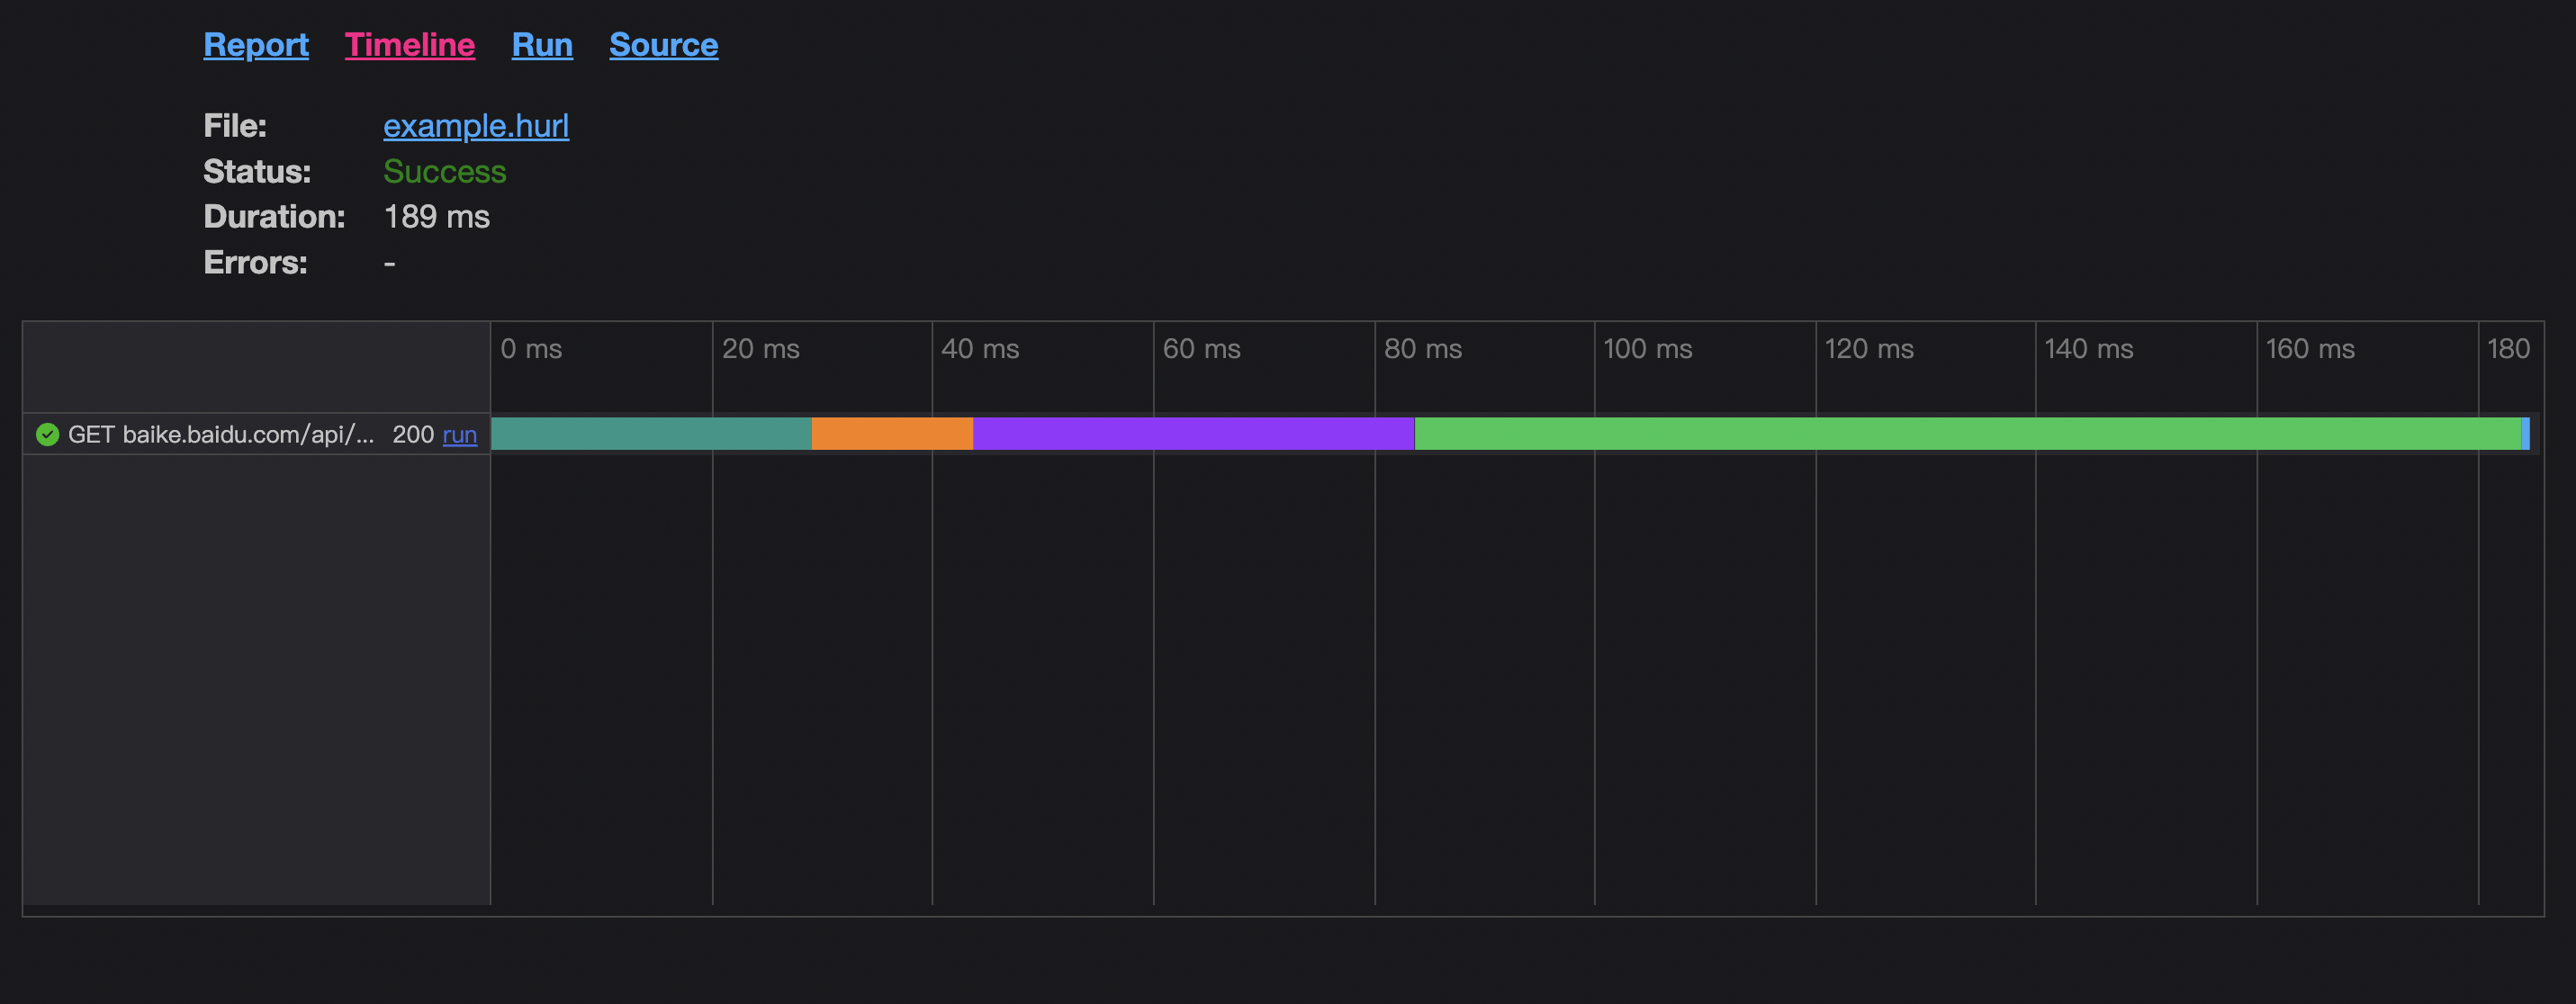Click the Success status text
The width and height of the screenshot is (2576, 1004).
[x=445, y=172]
